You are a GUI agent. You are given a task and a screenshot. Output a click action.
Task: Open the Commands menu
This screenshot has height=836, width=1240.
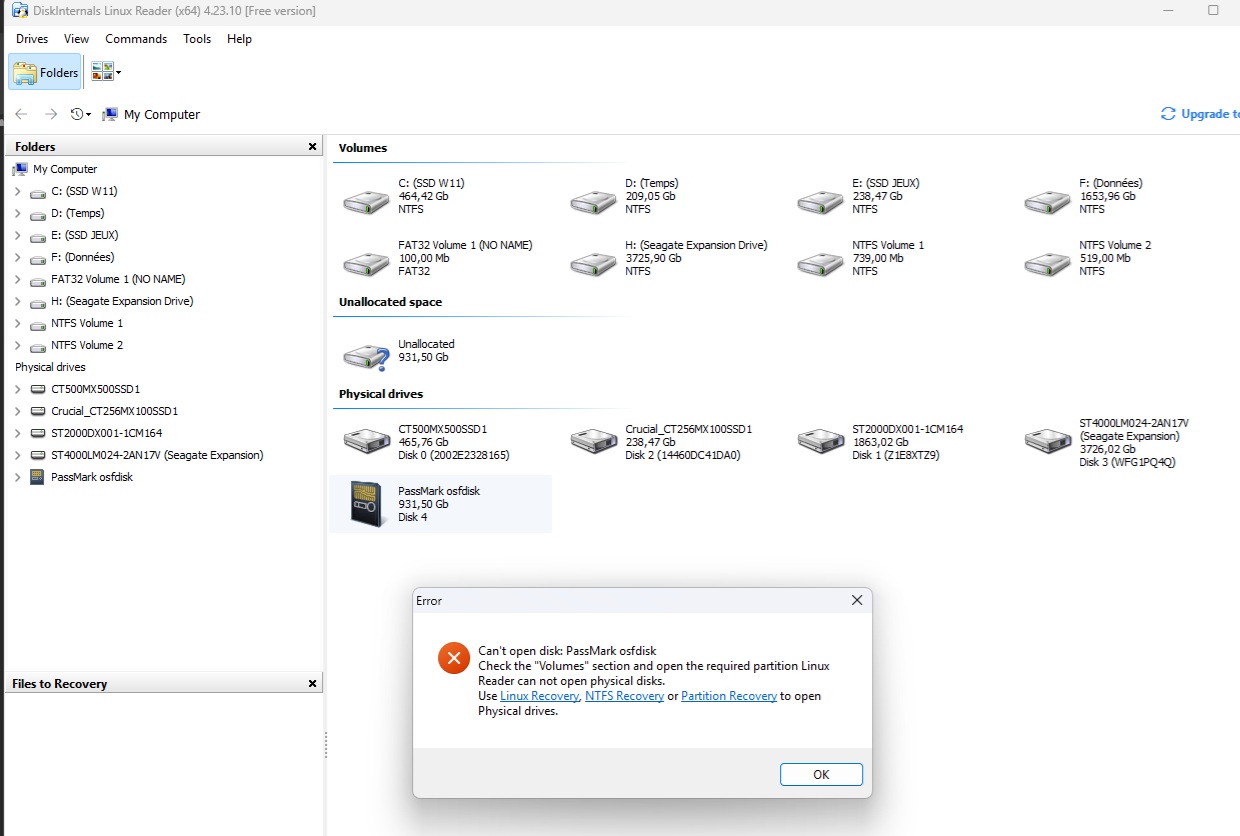pyautogui.click(x=136, y=39)
